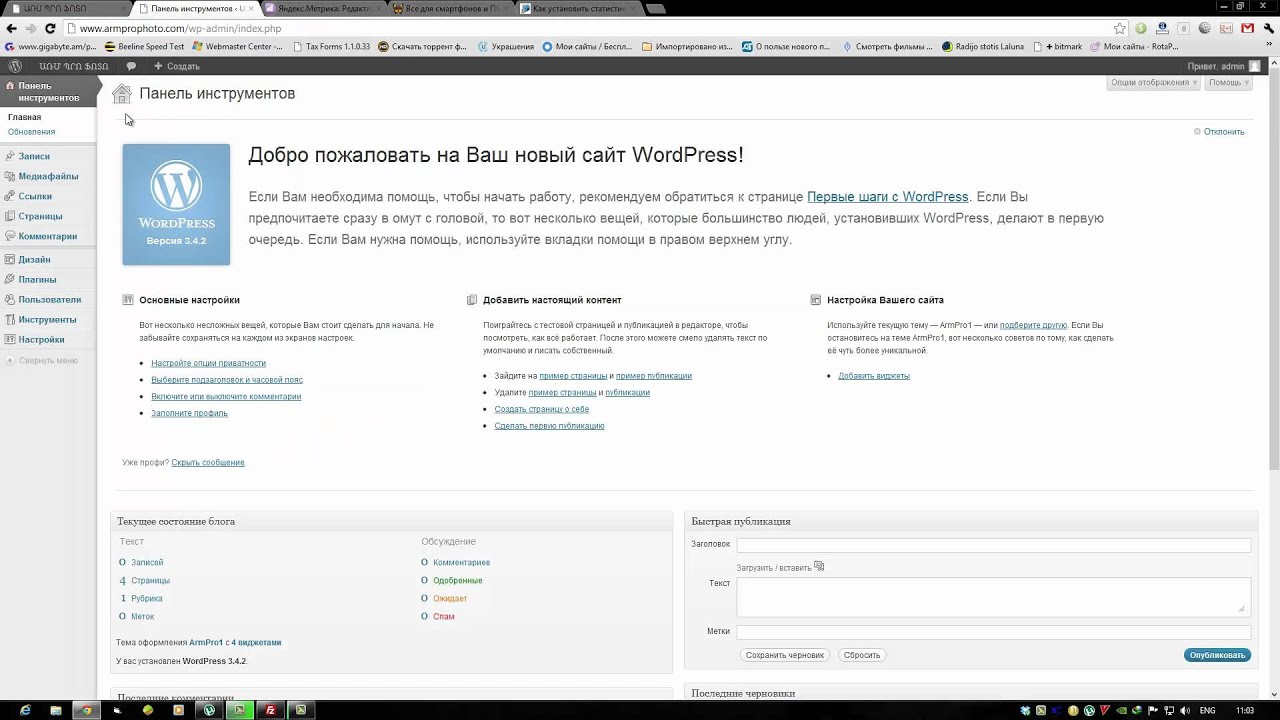Image resolution: width=1280 pixels, height=720 pixels.
Task: Open Chrome menu wrench icon
Action: [1270, 28]
